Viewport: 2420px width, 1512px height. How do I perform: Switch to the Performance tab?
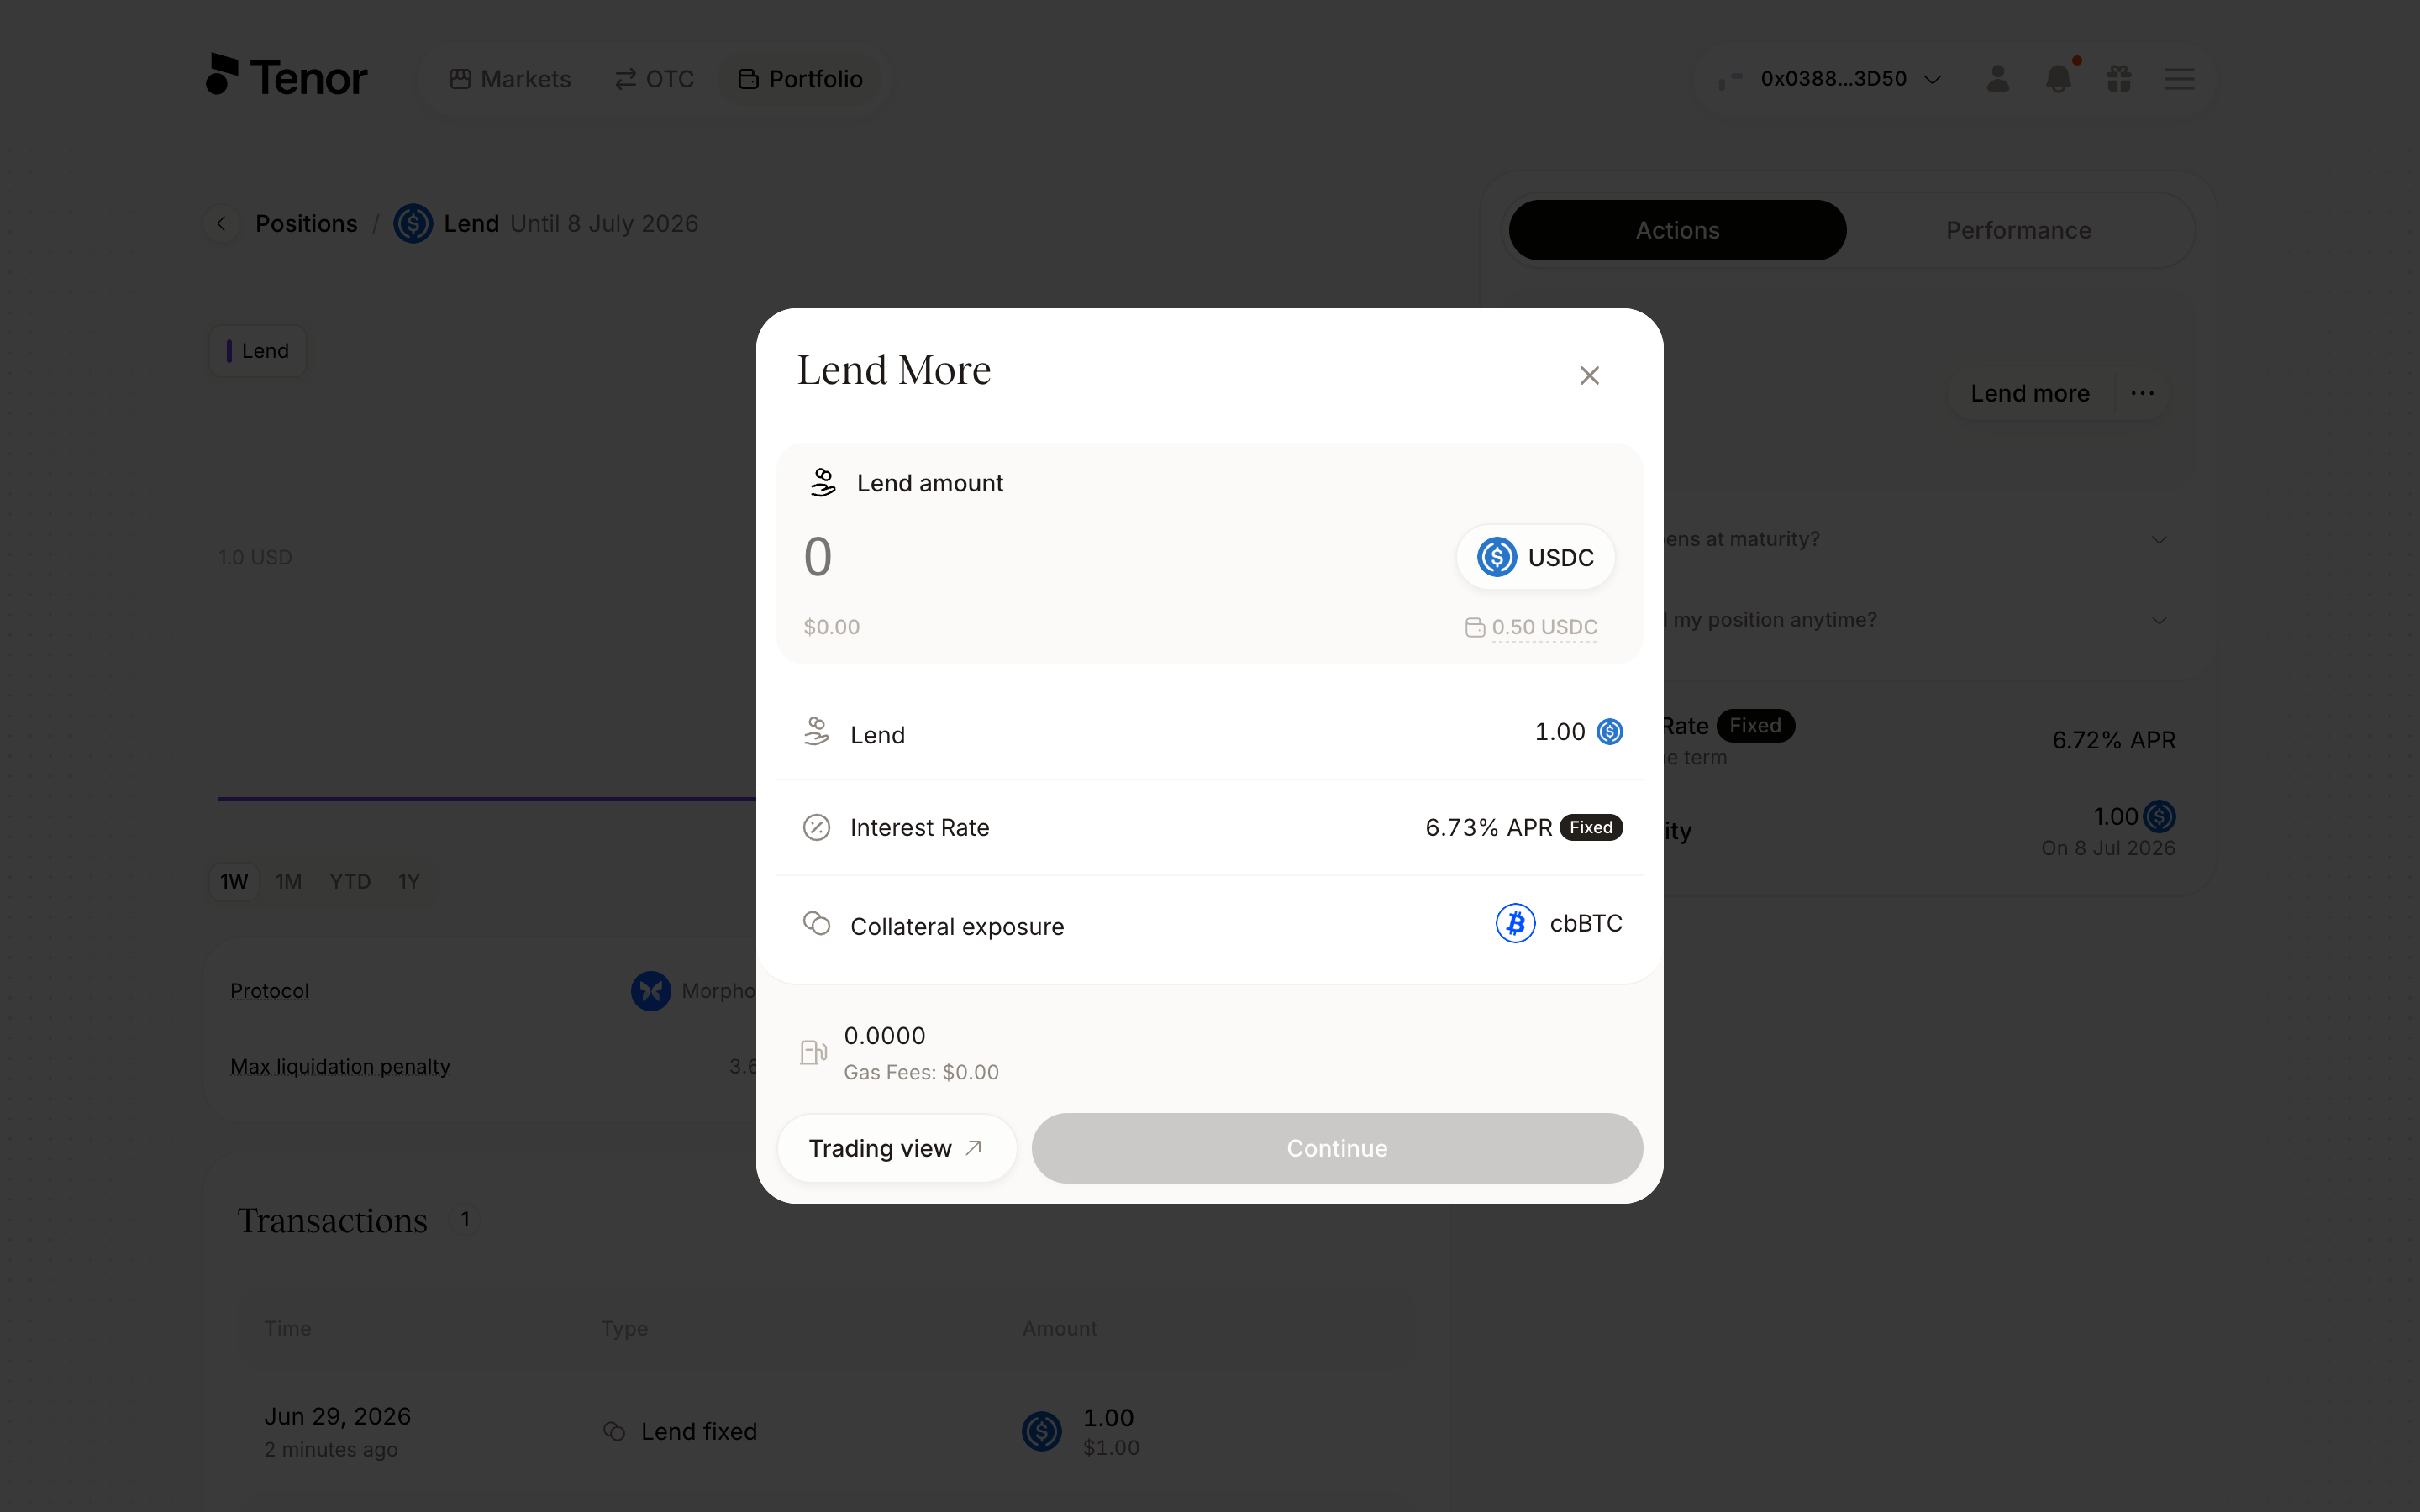pos(2018,230)
